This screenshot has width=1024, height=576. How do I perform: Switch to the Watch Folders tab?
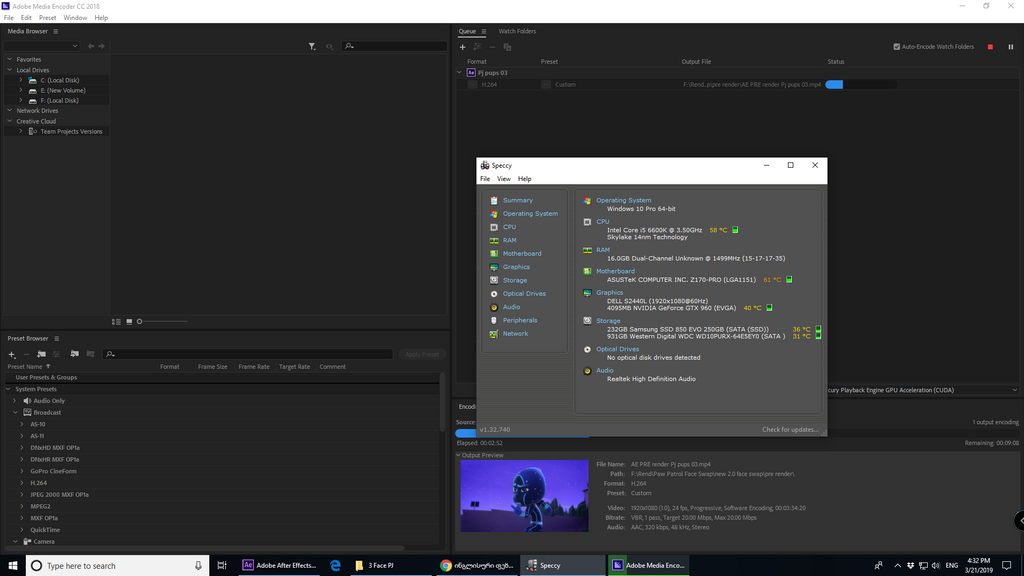(517, 31)
